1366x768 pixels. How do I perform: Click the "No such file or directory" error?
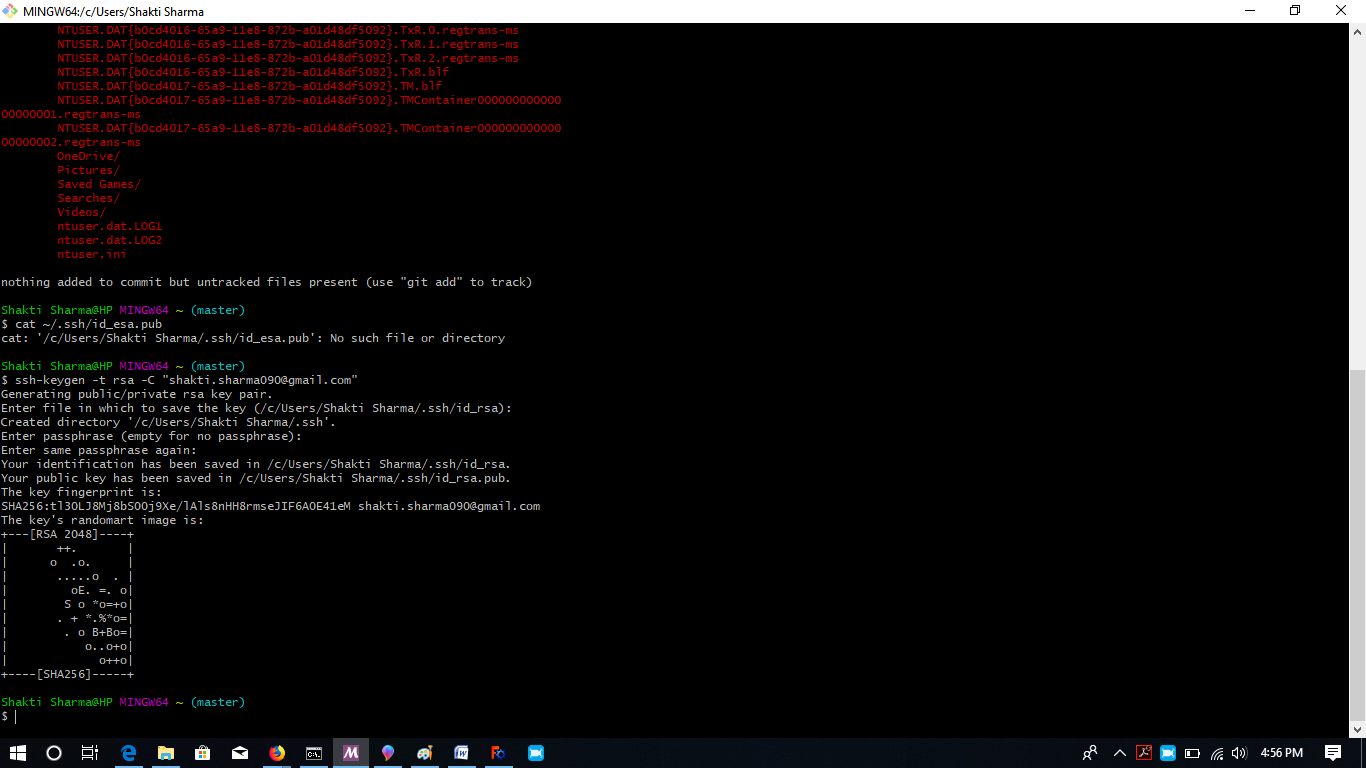tap(417, 338)
